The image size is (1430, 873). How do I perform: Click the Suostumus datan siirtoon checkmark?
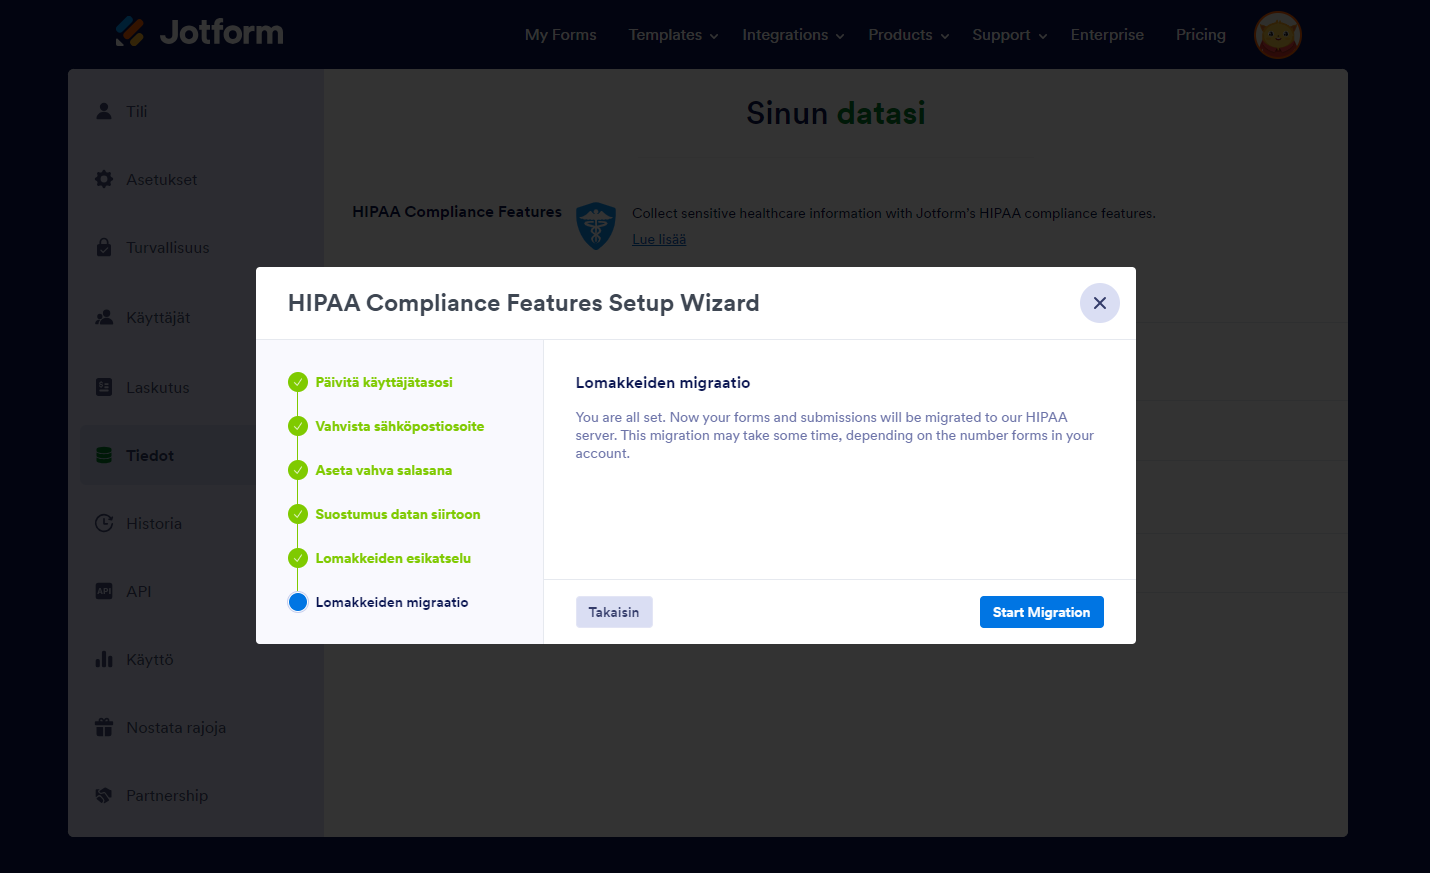pyautogui.click(x=298, y=514)
